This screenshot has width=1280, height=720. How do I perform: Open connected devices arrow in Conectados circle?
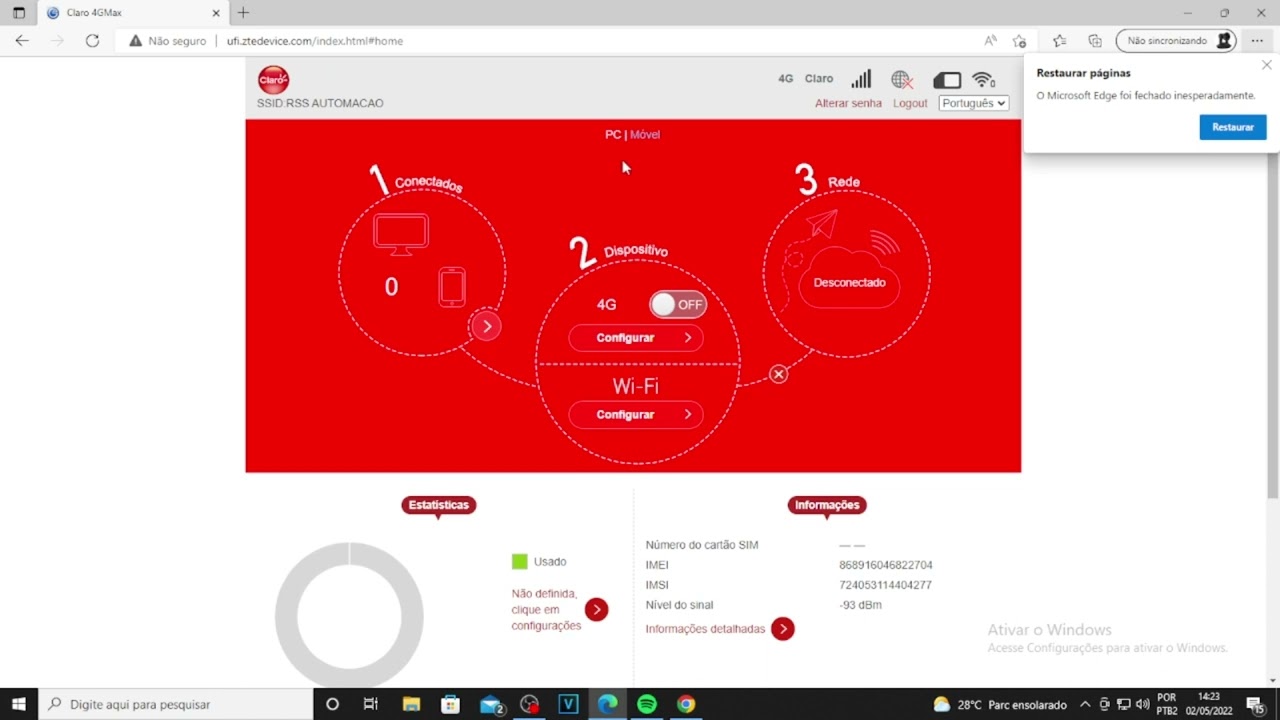click(x=487, y=326)
